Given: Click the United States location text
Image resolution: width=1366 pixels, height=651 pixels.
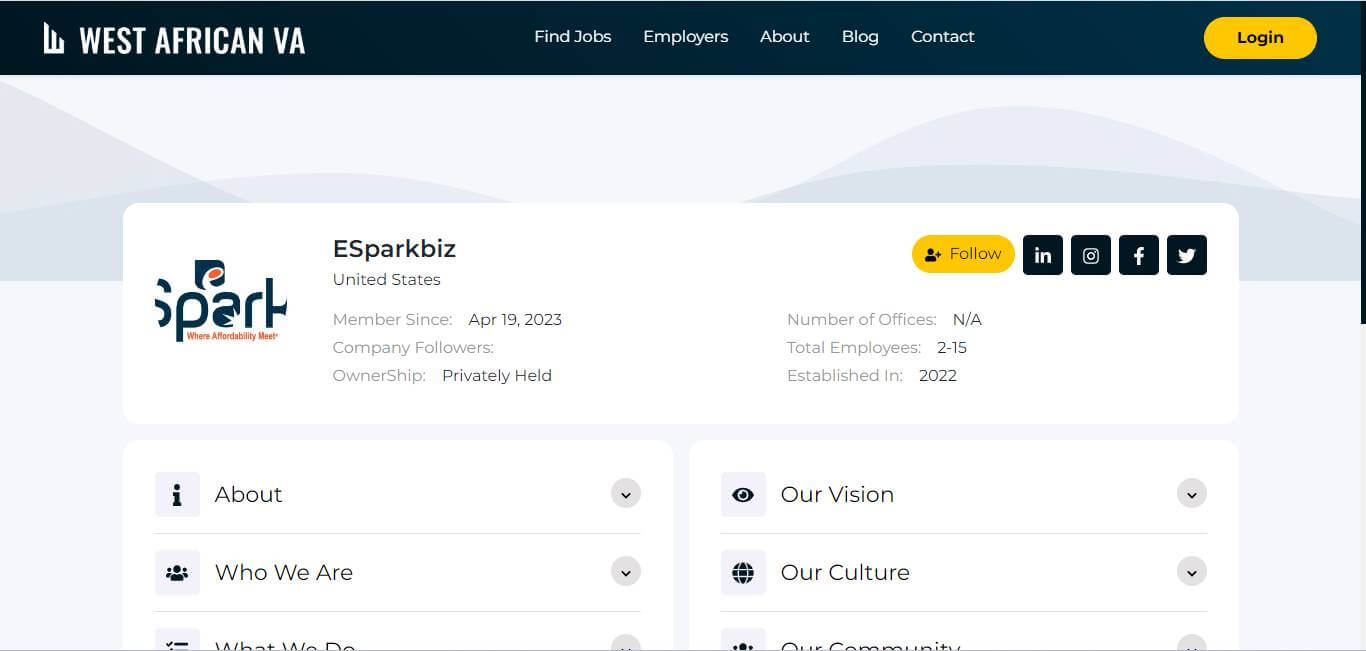Looking at the screenshot, I should tap(386, 279).
